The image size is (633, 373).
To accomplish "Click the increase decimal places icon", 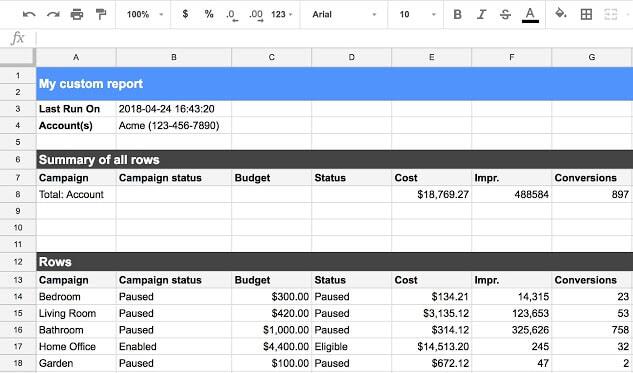I will 256,15.
